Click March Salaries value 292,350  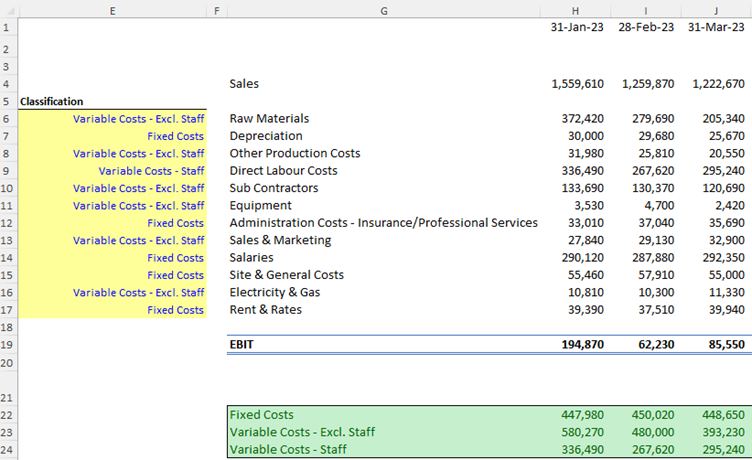click(720, 258)
